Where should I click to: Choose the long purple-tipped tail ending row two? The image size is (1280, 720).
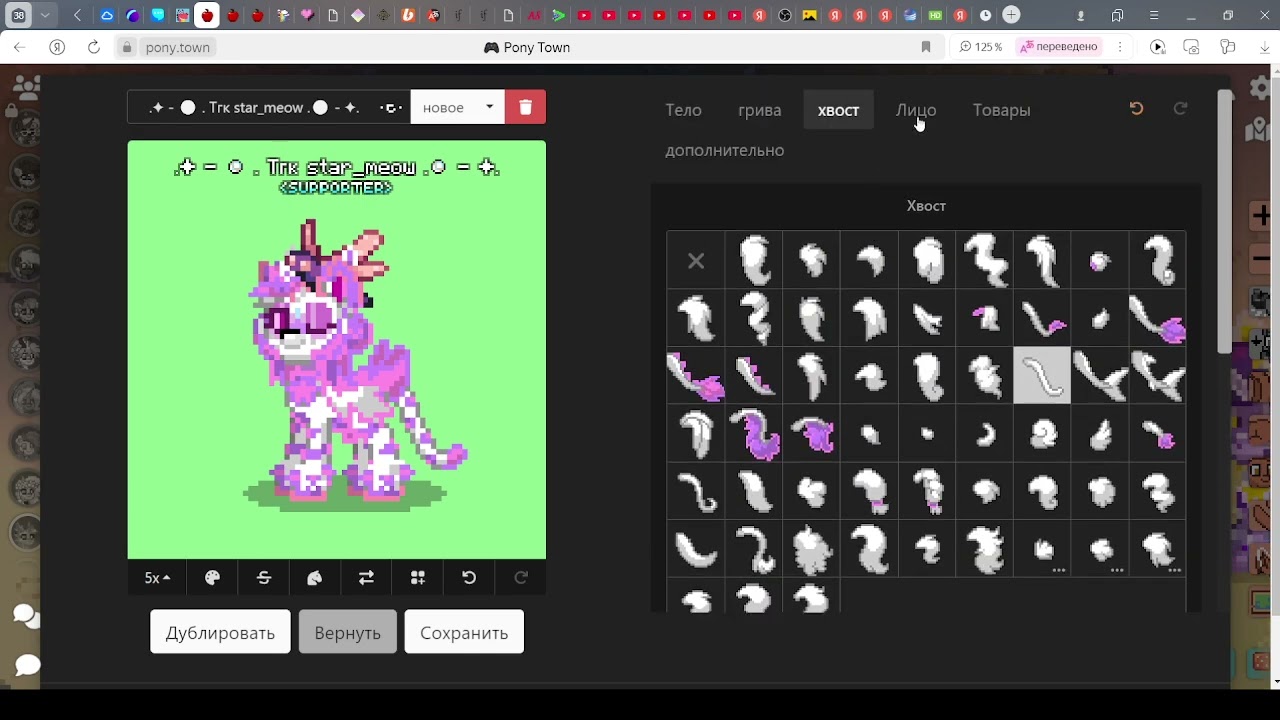click(x=1158, y=319)
